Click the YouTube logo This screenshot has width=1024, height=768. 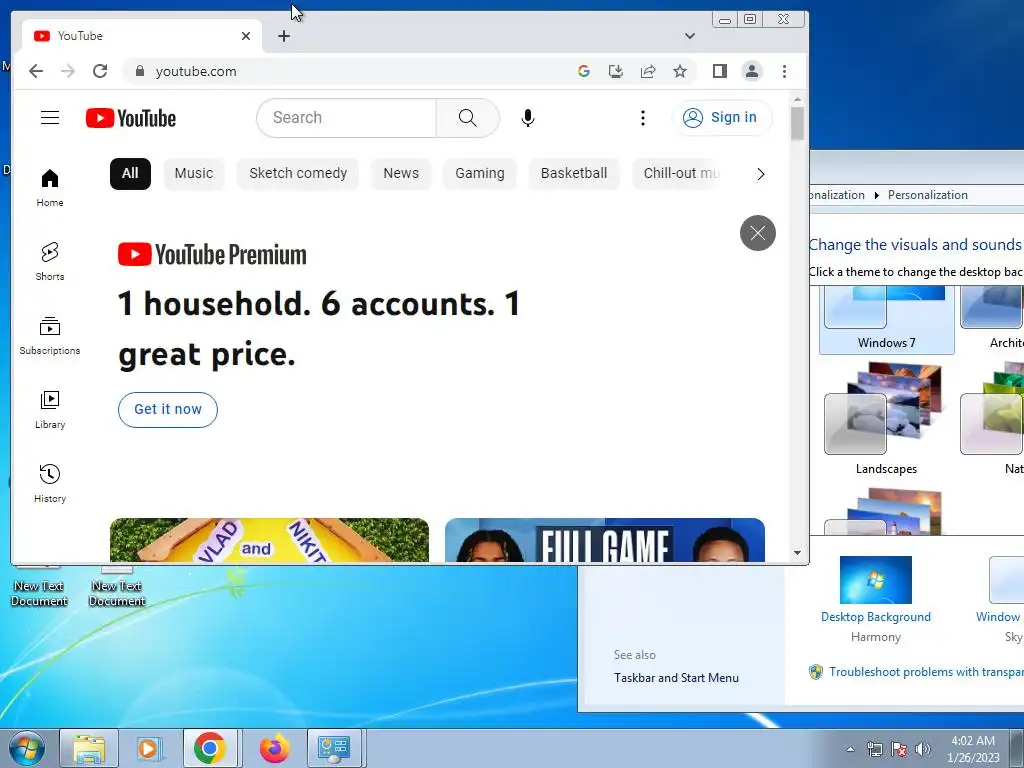coord(131,118)
